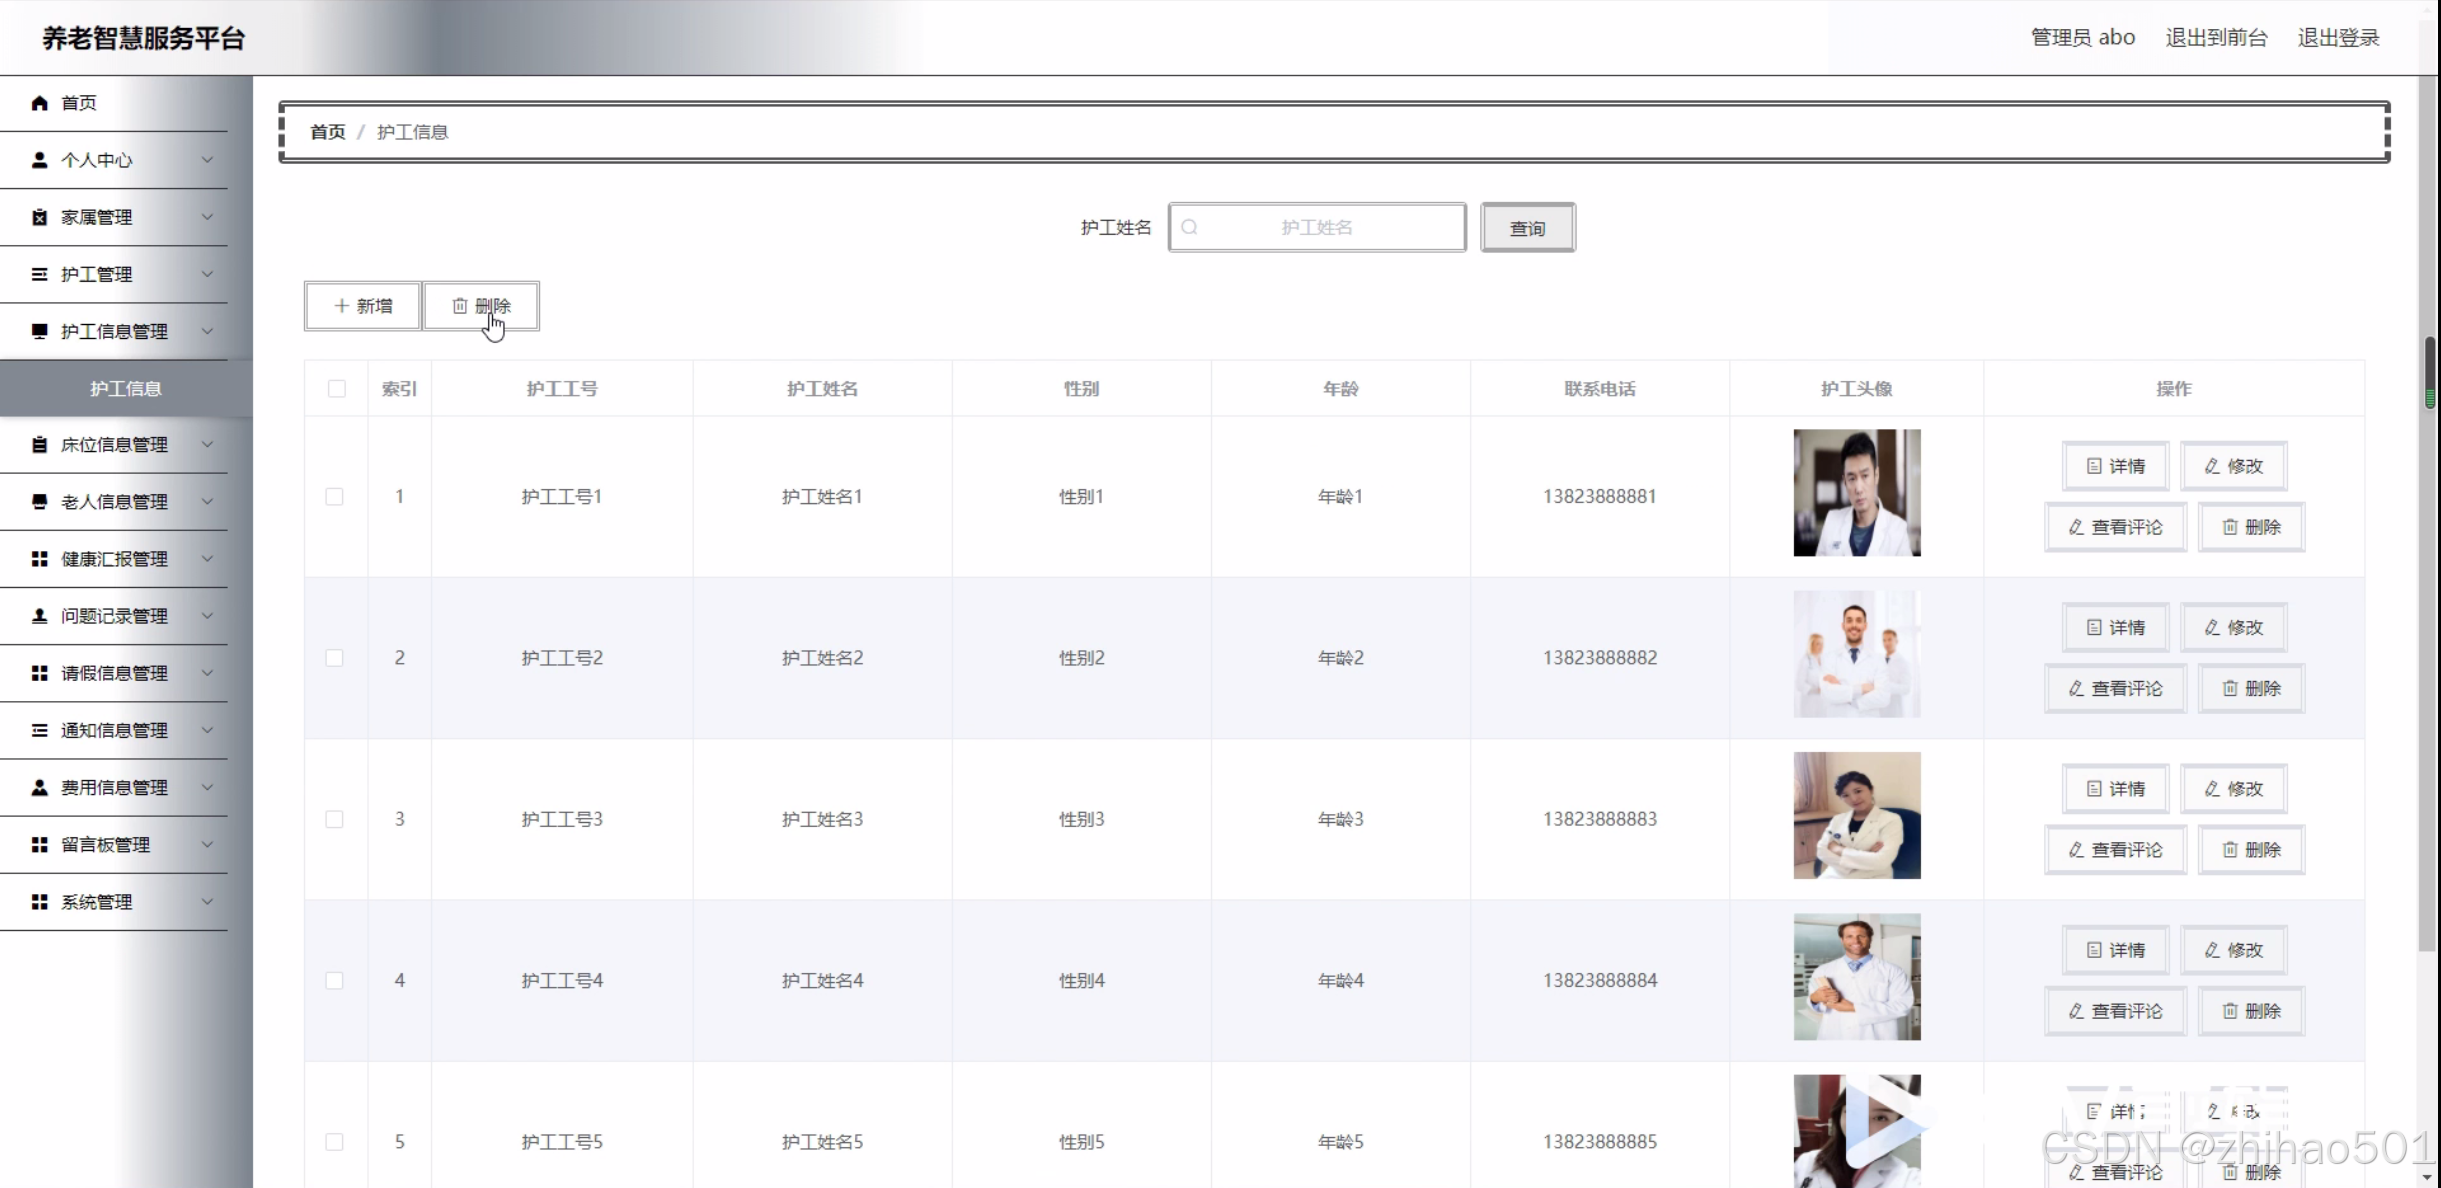
Task: Open the avatar thumbnail of 护工姓名2
Action: click(1856, 654)
